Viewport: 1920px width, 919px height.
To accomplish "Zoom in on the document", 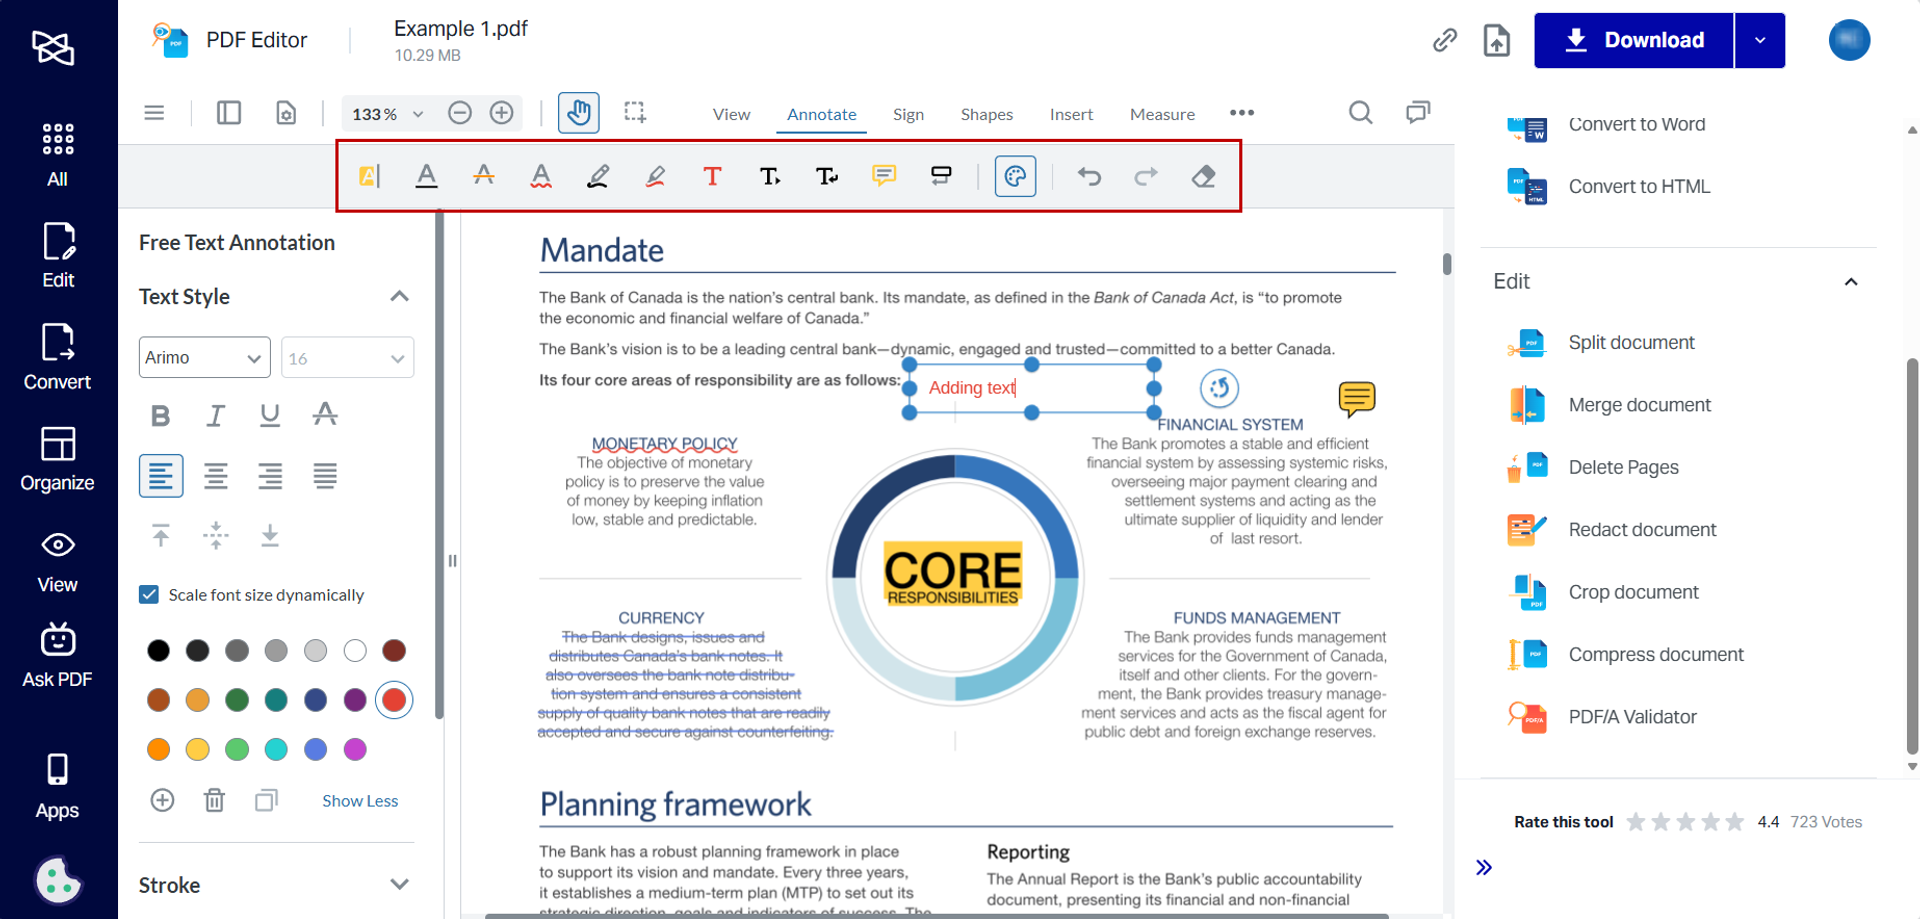I will coord(502,113).
